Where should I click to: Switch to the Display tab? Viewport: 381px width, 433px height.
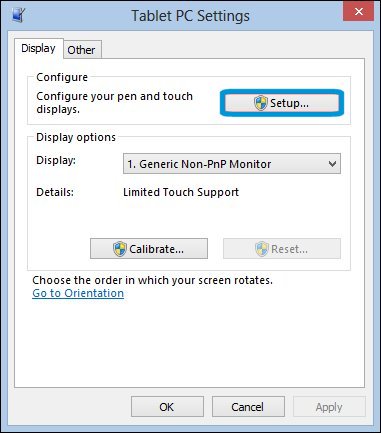[x=38, y=49]
